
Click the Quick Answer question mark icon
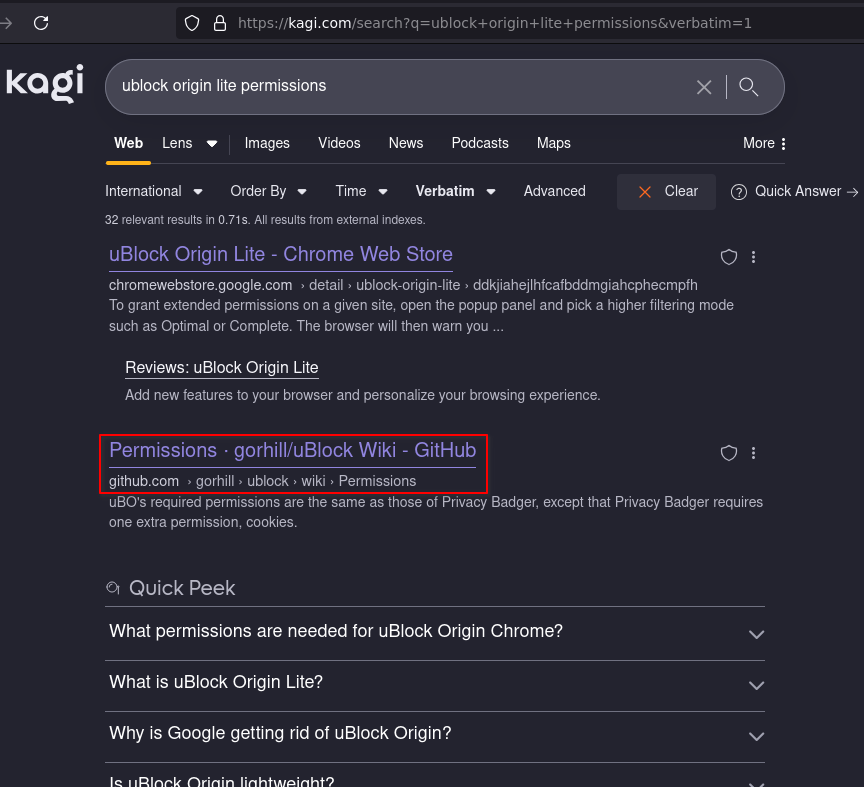click(x=739, y=192)
